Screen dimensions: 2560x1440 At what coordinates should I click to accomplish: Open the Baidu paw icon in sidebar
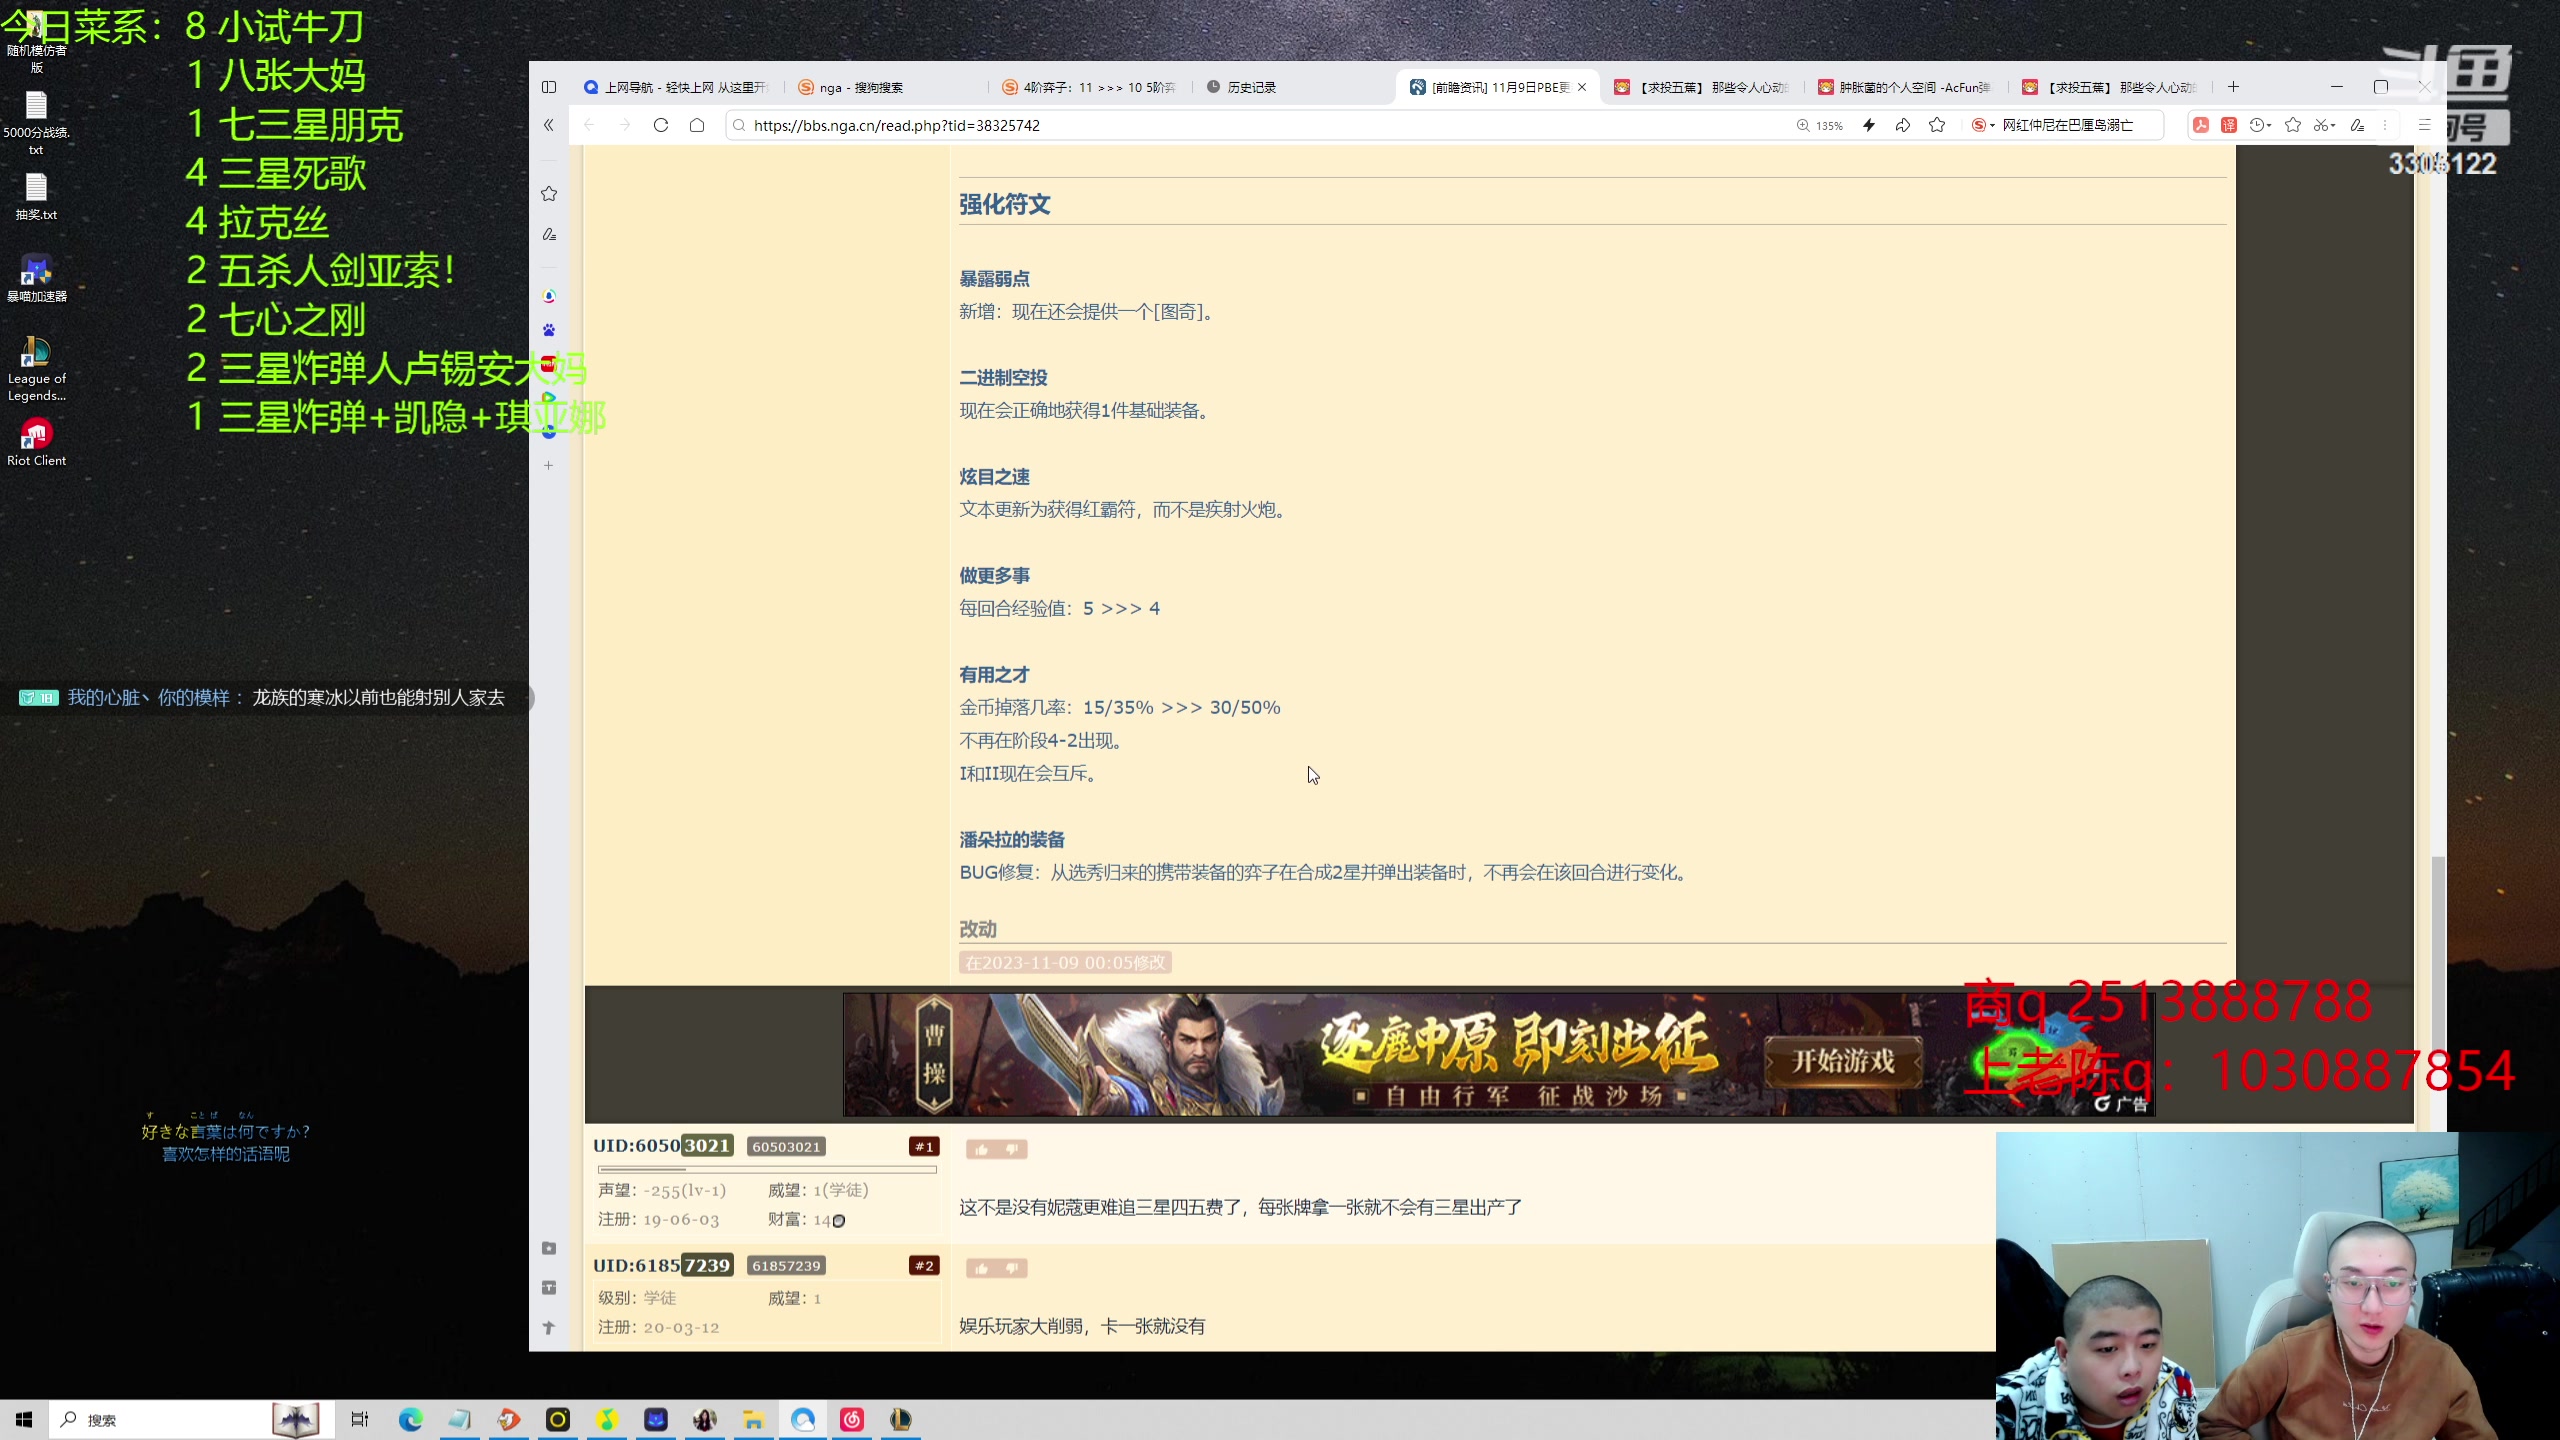(549, 330)
